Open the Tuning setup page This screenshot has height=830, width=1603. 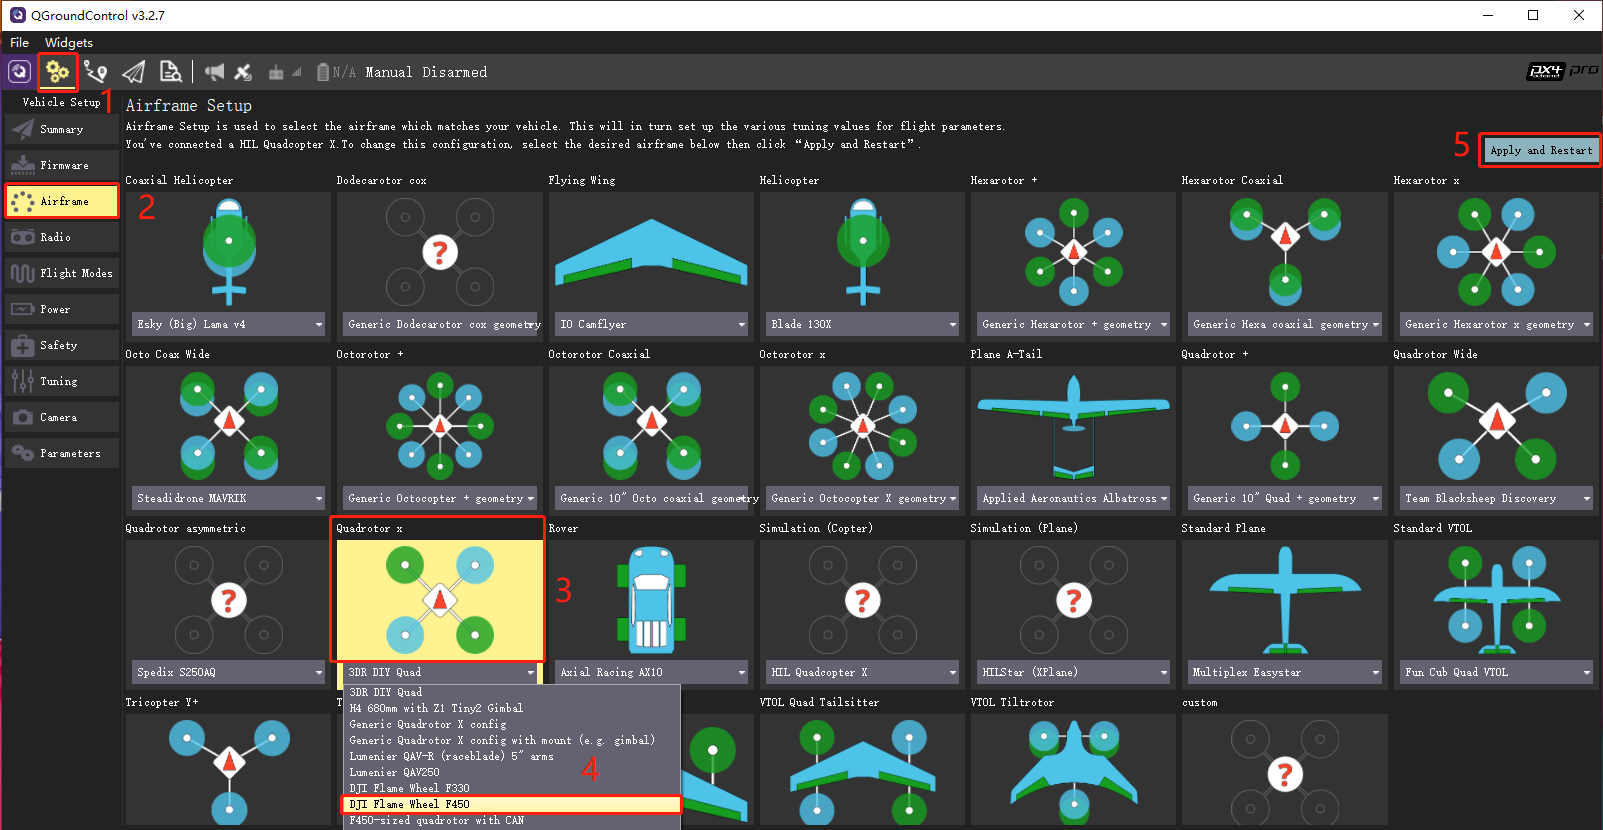tap(62, 381)
